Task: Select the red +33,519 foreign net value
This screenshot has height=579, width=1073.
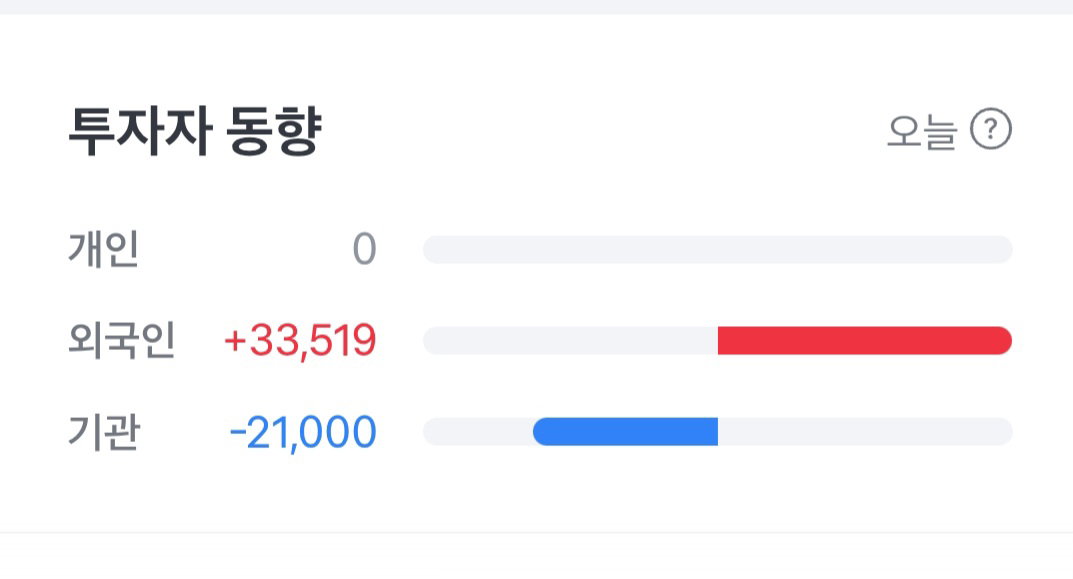Action: (300, 340)
